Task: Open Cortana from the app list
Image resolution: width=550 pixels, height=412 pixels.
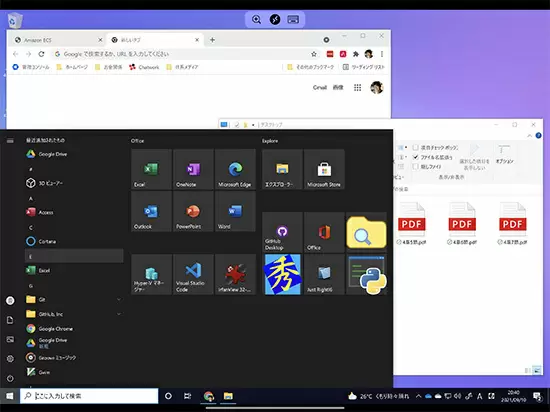Action: pos(74,241)
